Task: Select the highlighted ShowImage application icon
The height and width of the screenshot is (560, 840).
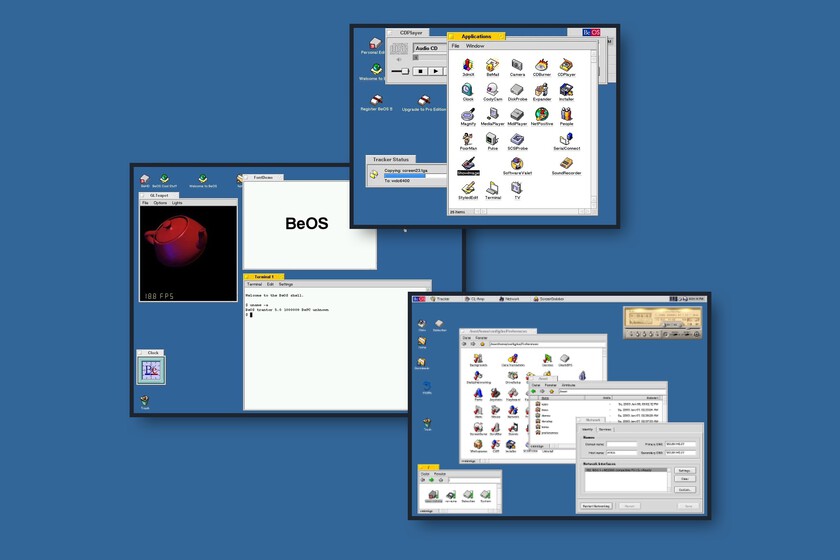Action: tap(468, 165)
